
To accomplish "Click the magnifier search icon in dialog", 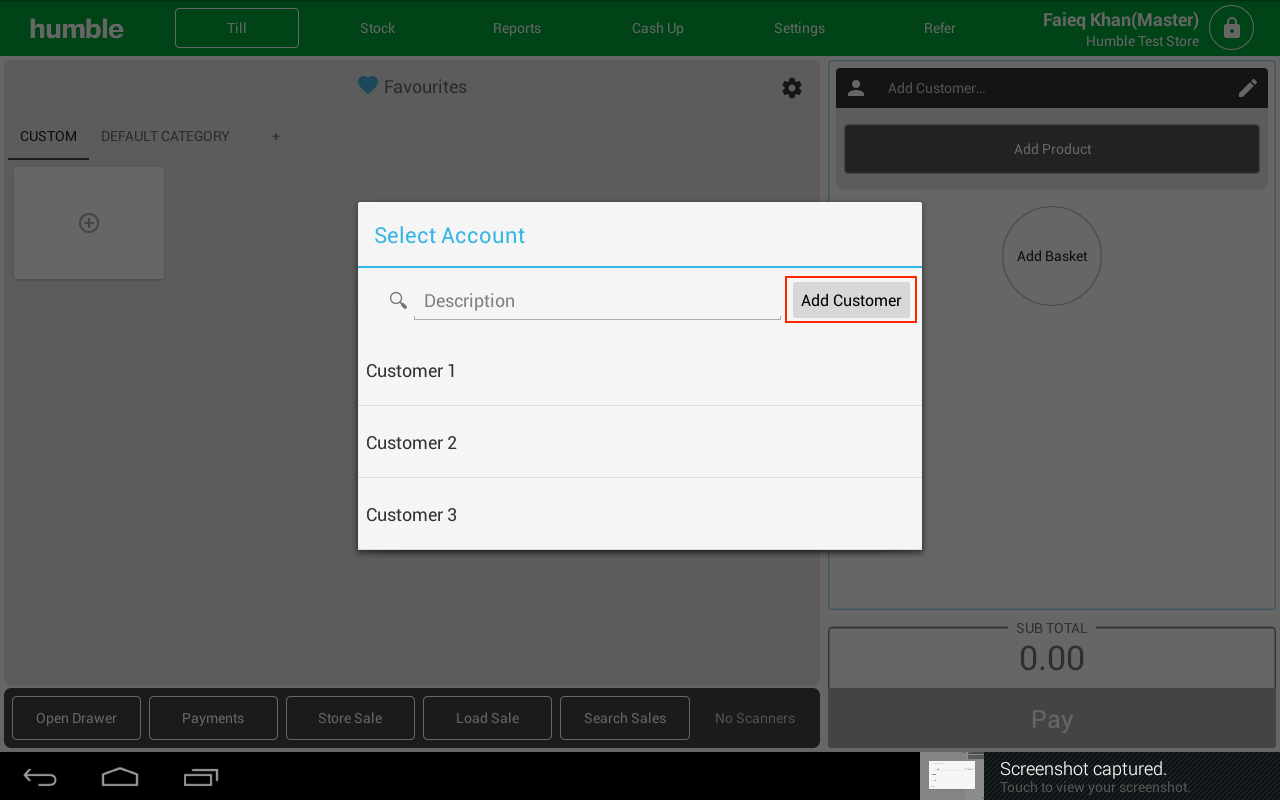I will click(x=398, y=300).
